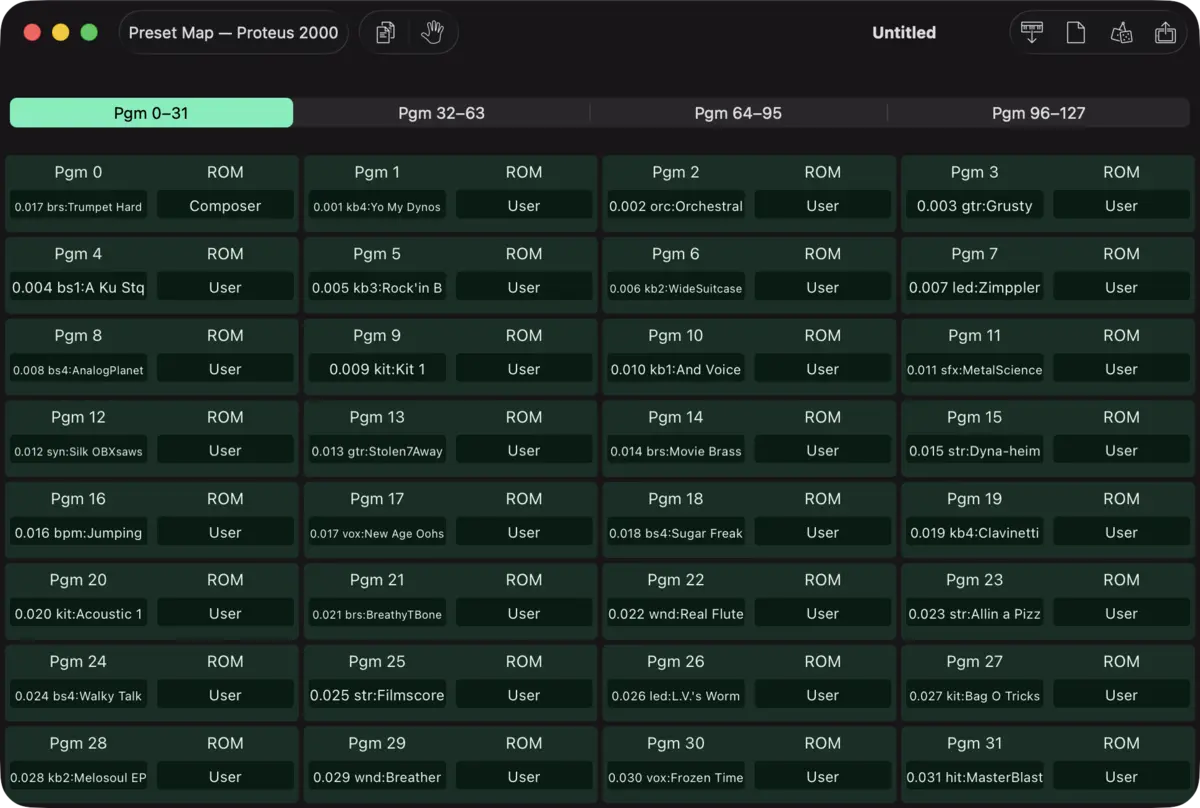The height and width of the screenshot is (808, 1200).
Task: Click the 0.024 bs4:Walky Talk preset field
Action: (78, 696)
